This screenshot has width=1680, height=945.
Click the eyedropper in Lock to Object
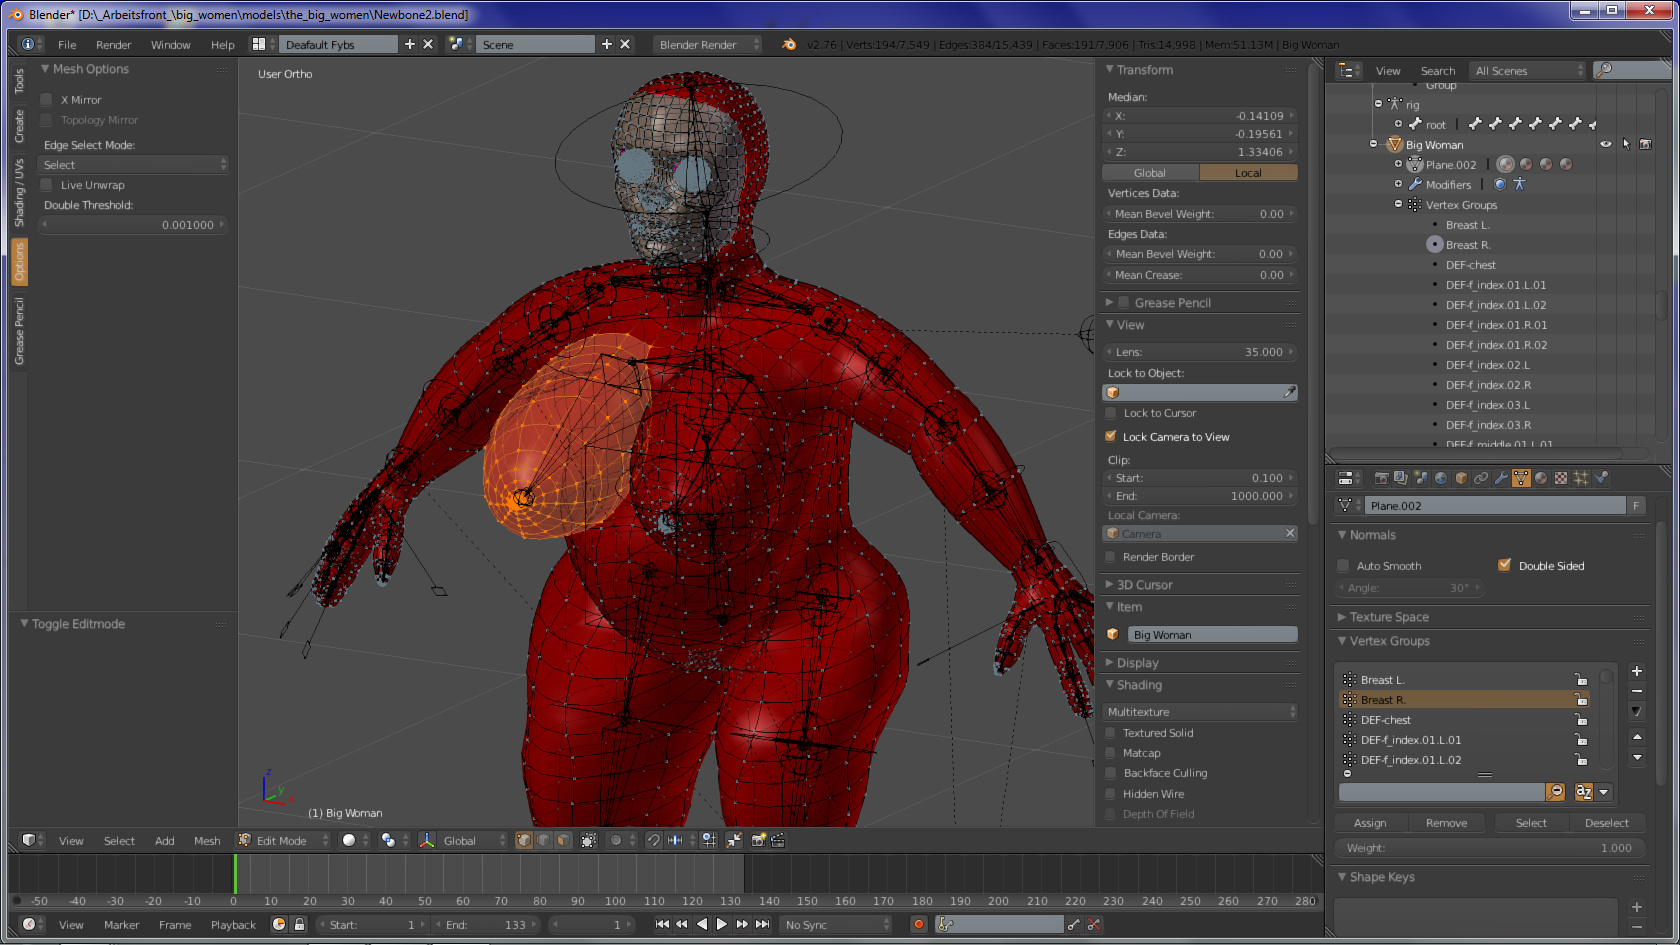coord(1289,392)
